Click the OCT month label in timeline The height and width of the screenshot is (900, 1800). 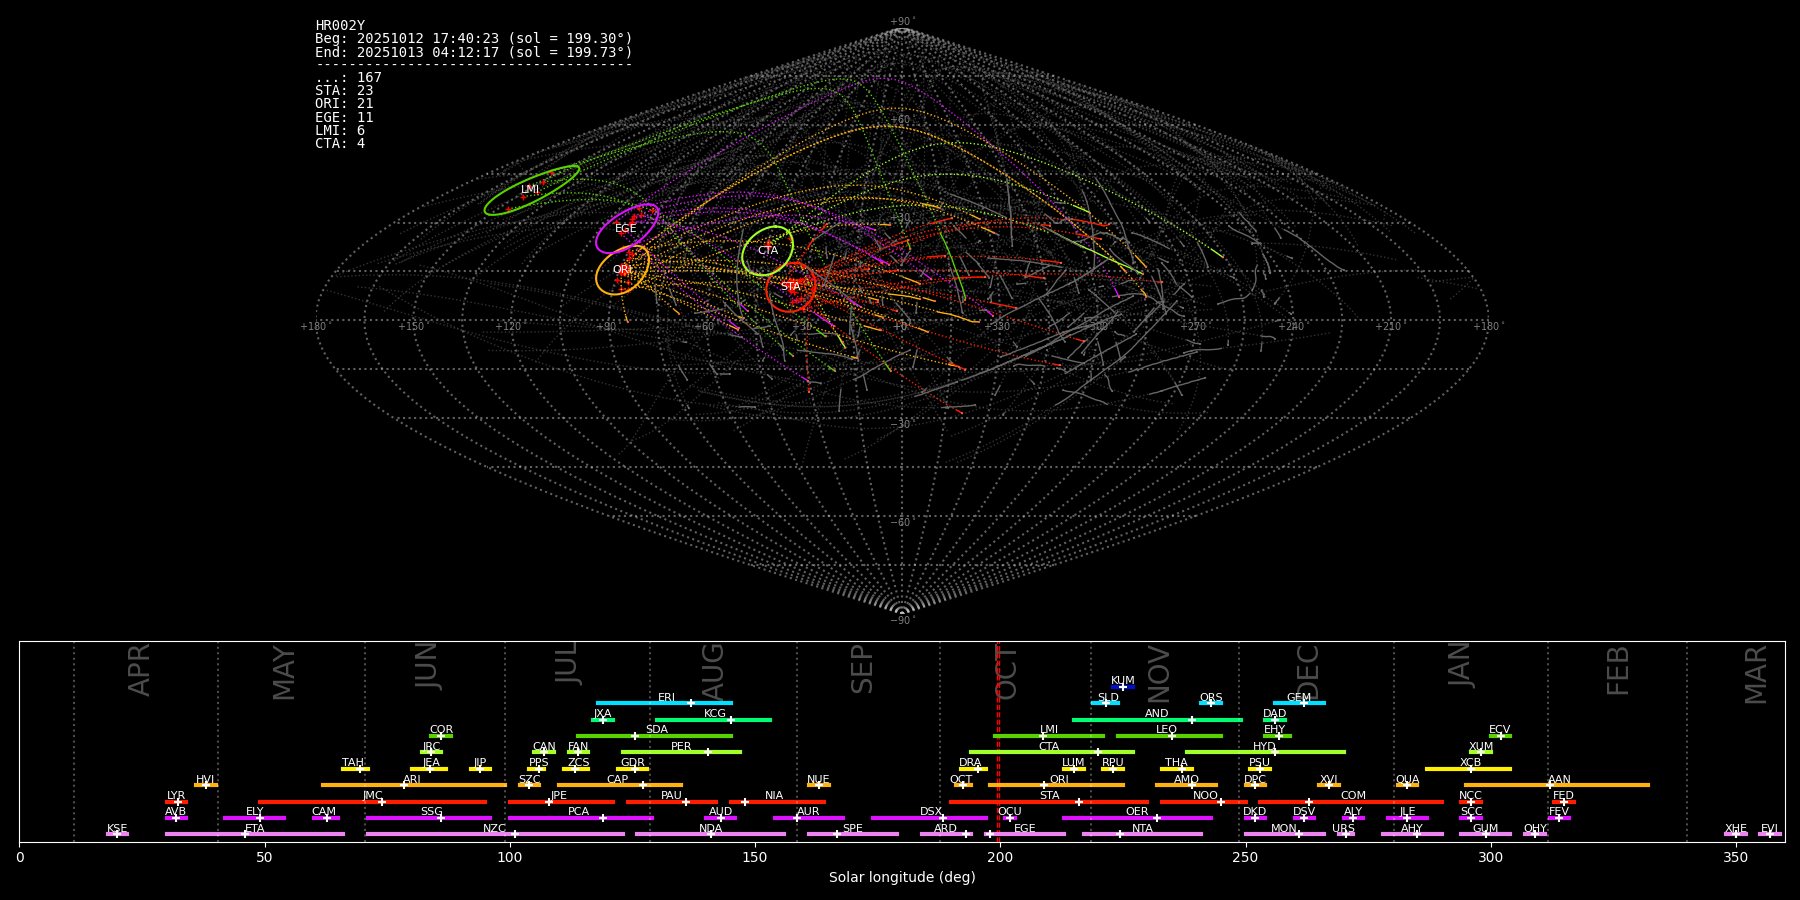(1007, 672)
